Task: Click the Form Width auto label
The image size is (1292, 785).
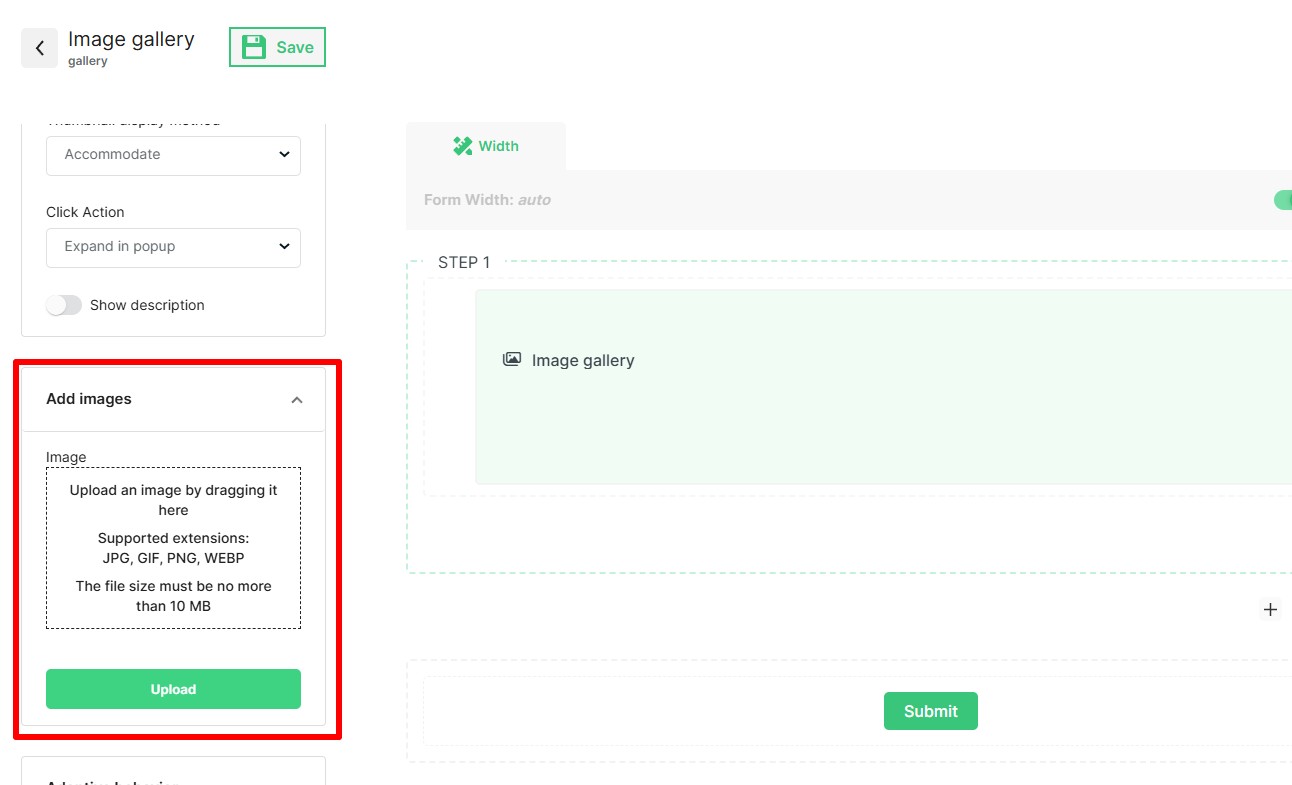Action: point(487,200)
